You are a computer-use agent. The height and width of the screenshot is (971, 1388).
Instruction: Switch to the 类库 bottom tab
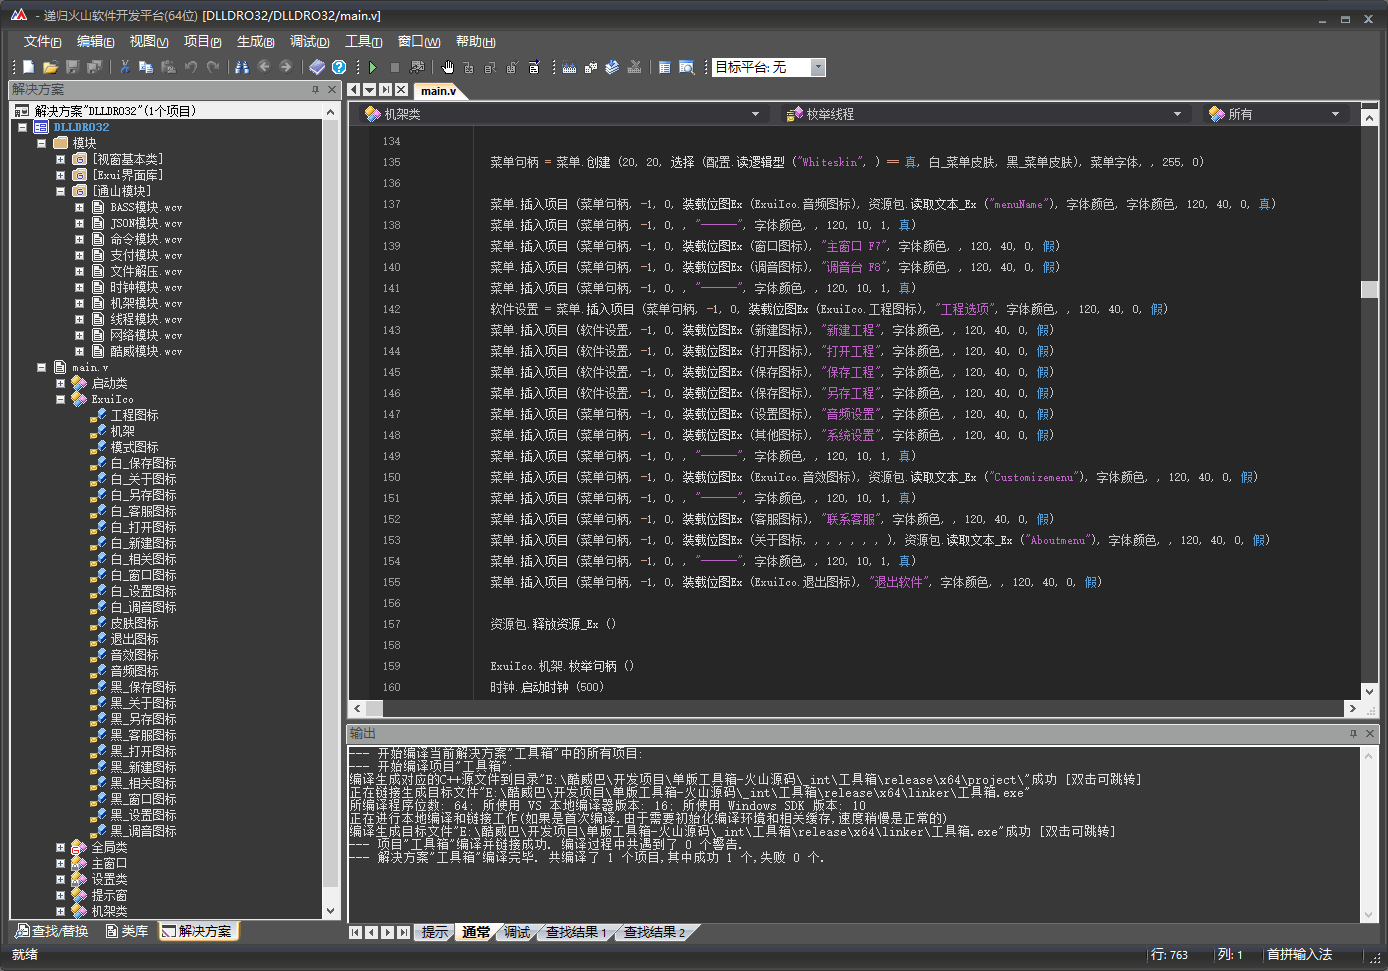pyautogui.click(x=126, y=931)
